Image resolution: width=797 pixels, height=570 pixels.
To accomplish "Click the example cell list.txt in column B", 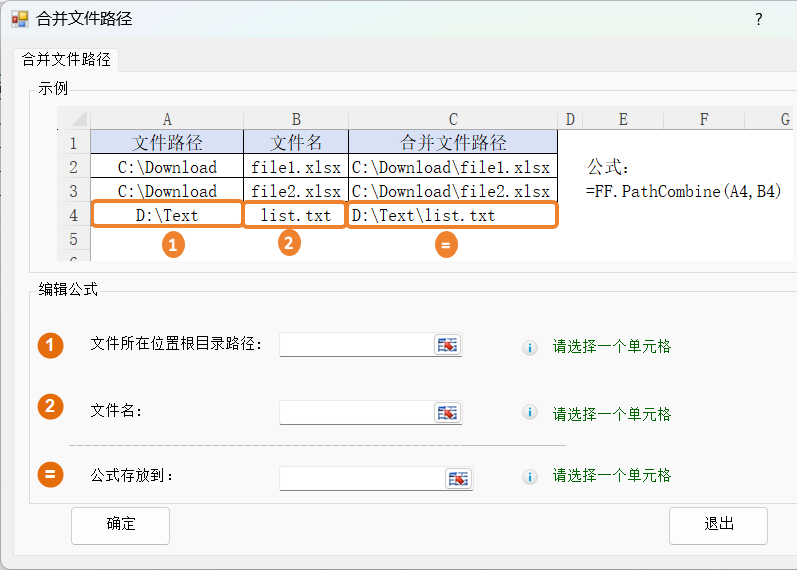I will [x=295, y=215].
